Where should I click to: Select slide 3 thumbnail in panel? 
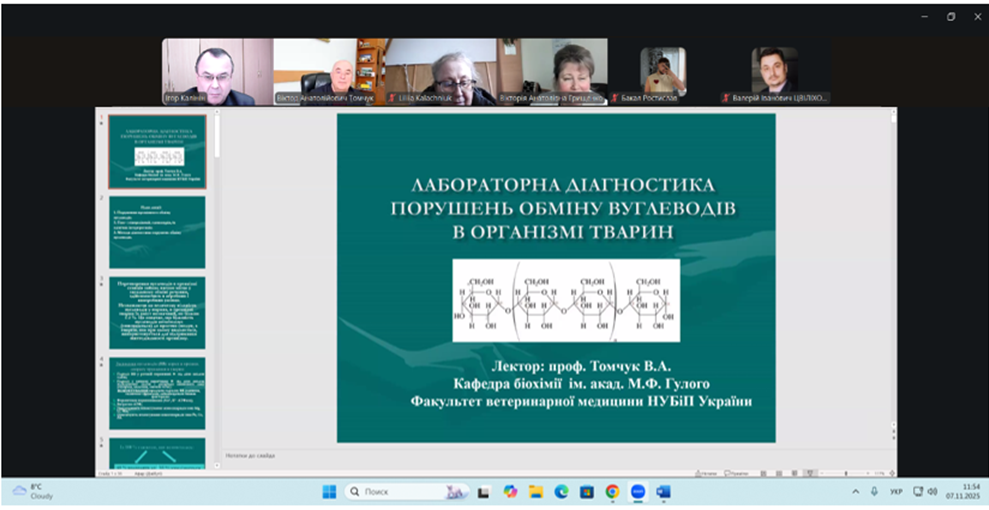157,313
